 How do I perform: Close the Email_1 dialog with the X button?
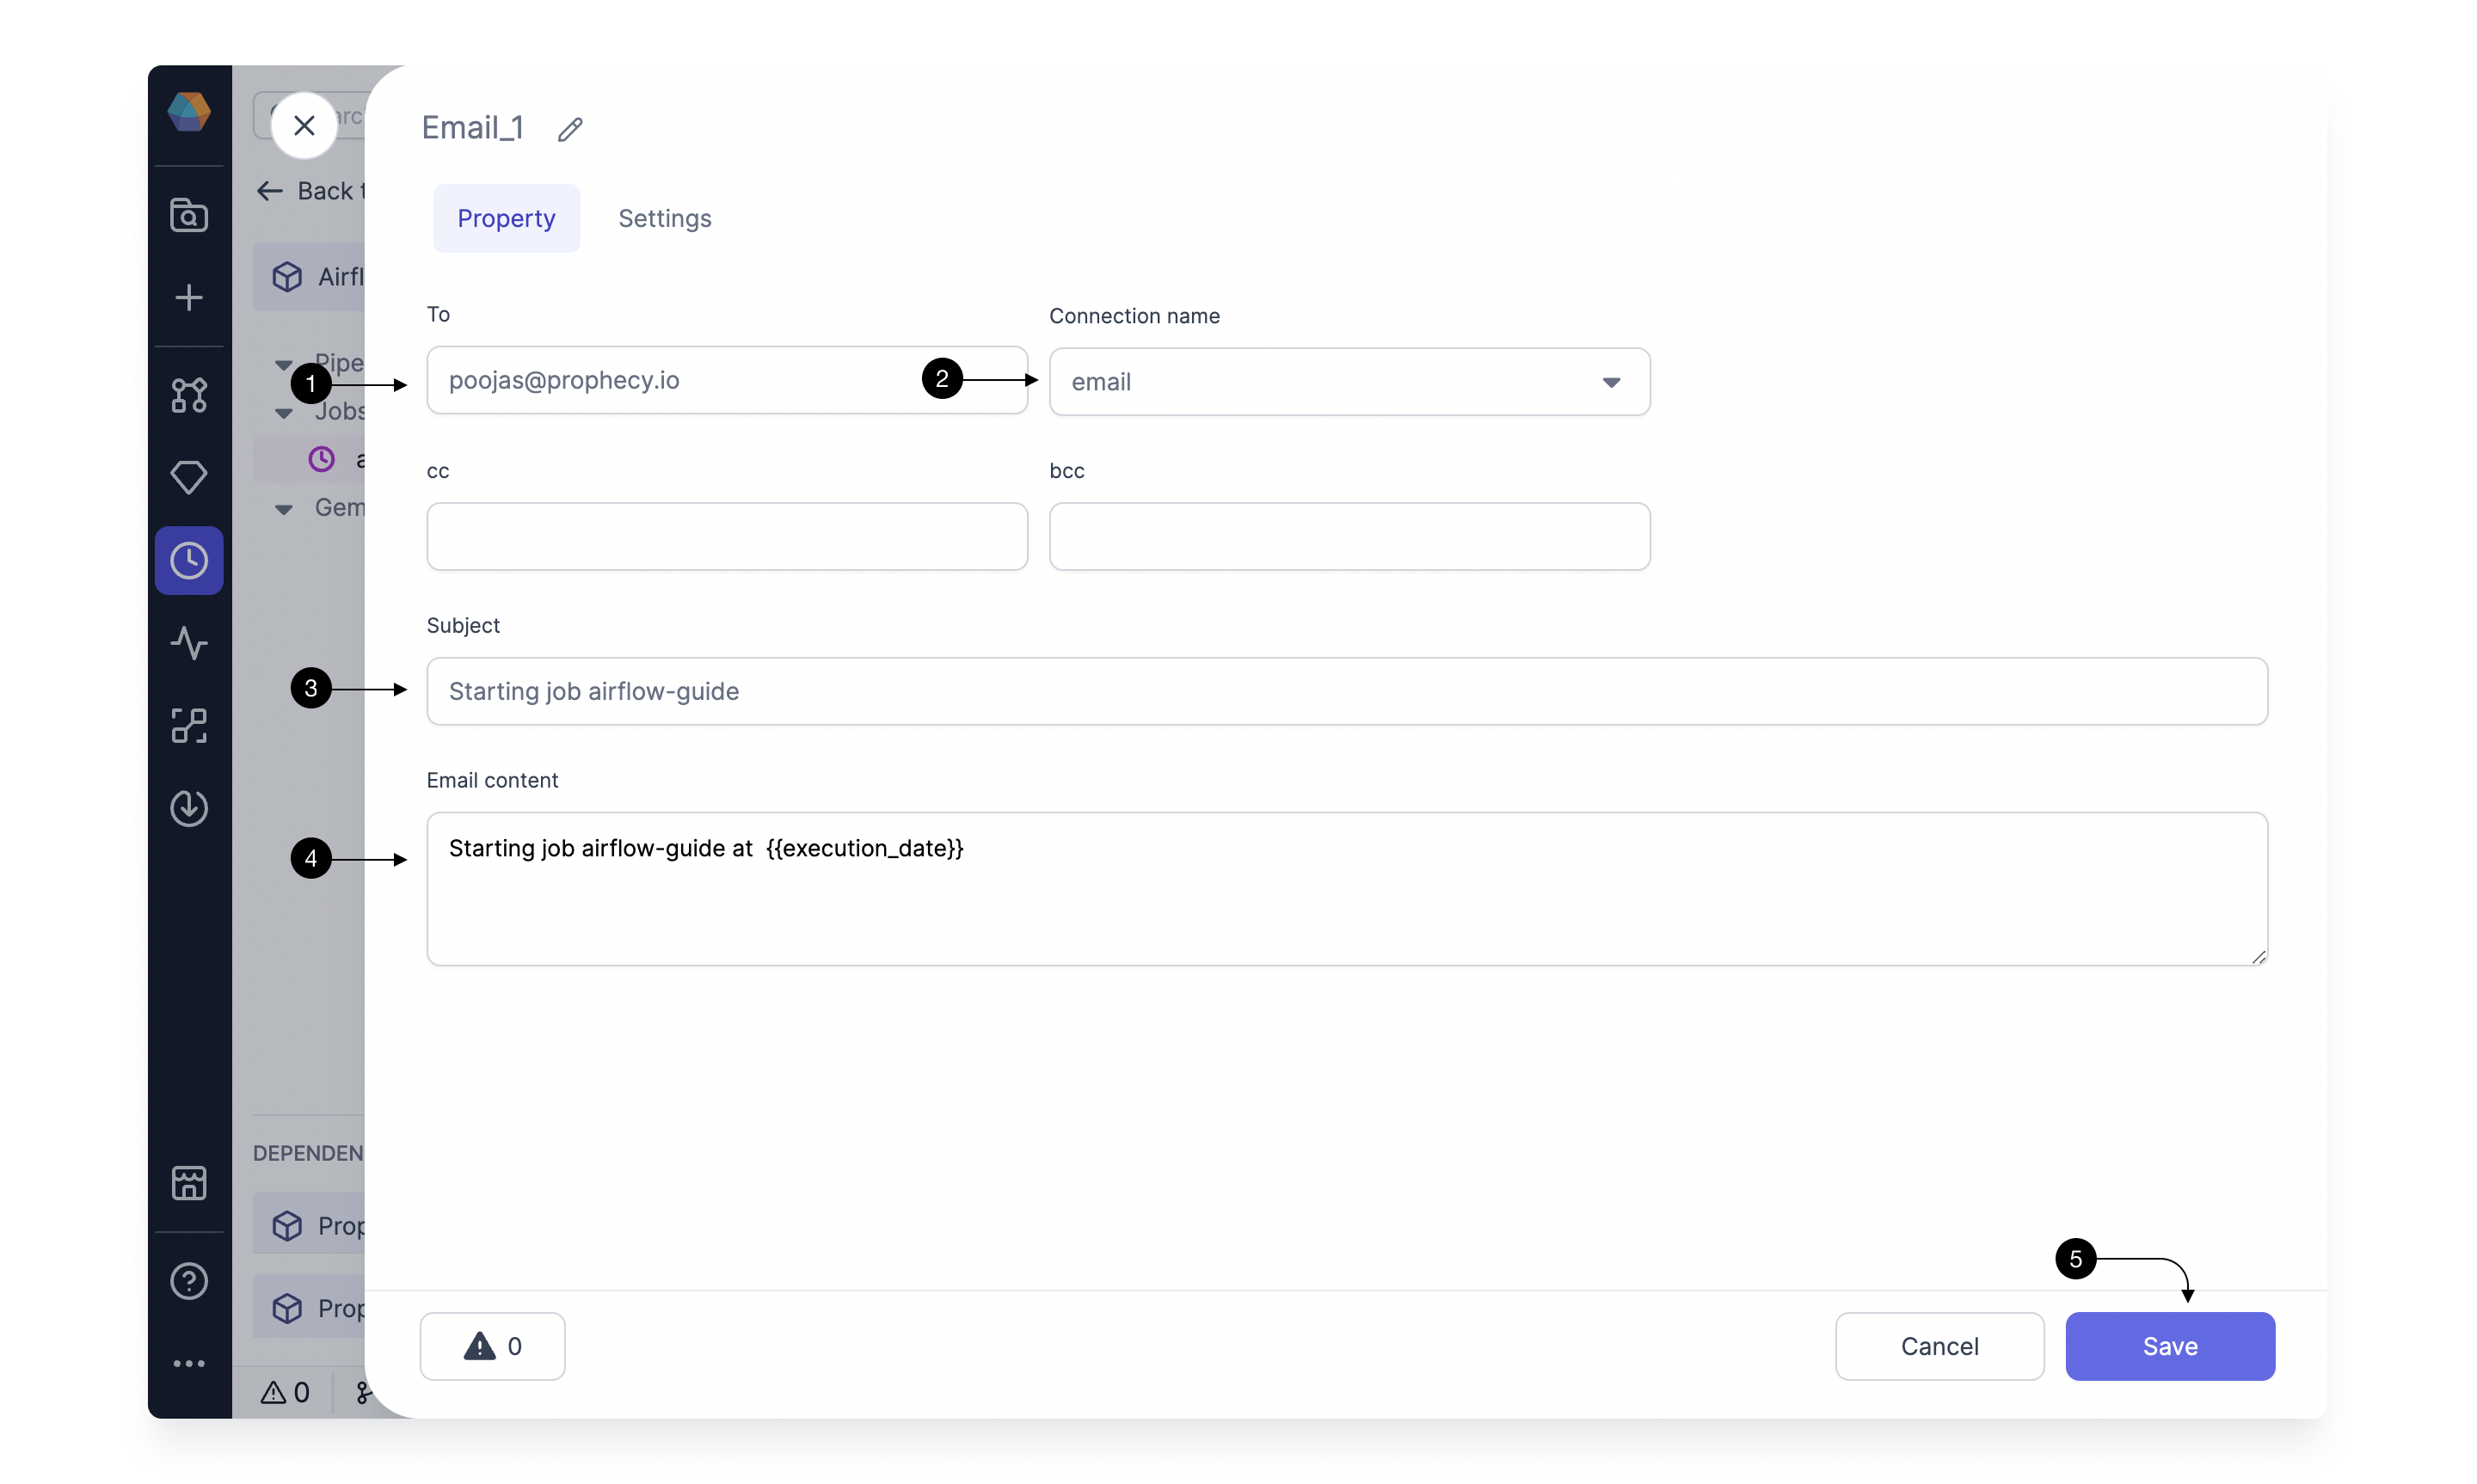(x=304, y=126)
